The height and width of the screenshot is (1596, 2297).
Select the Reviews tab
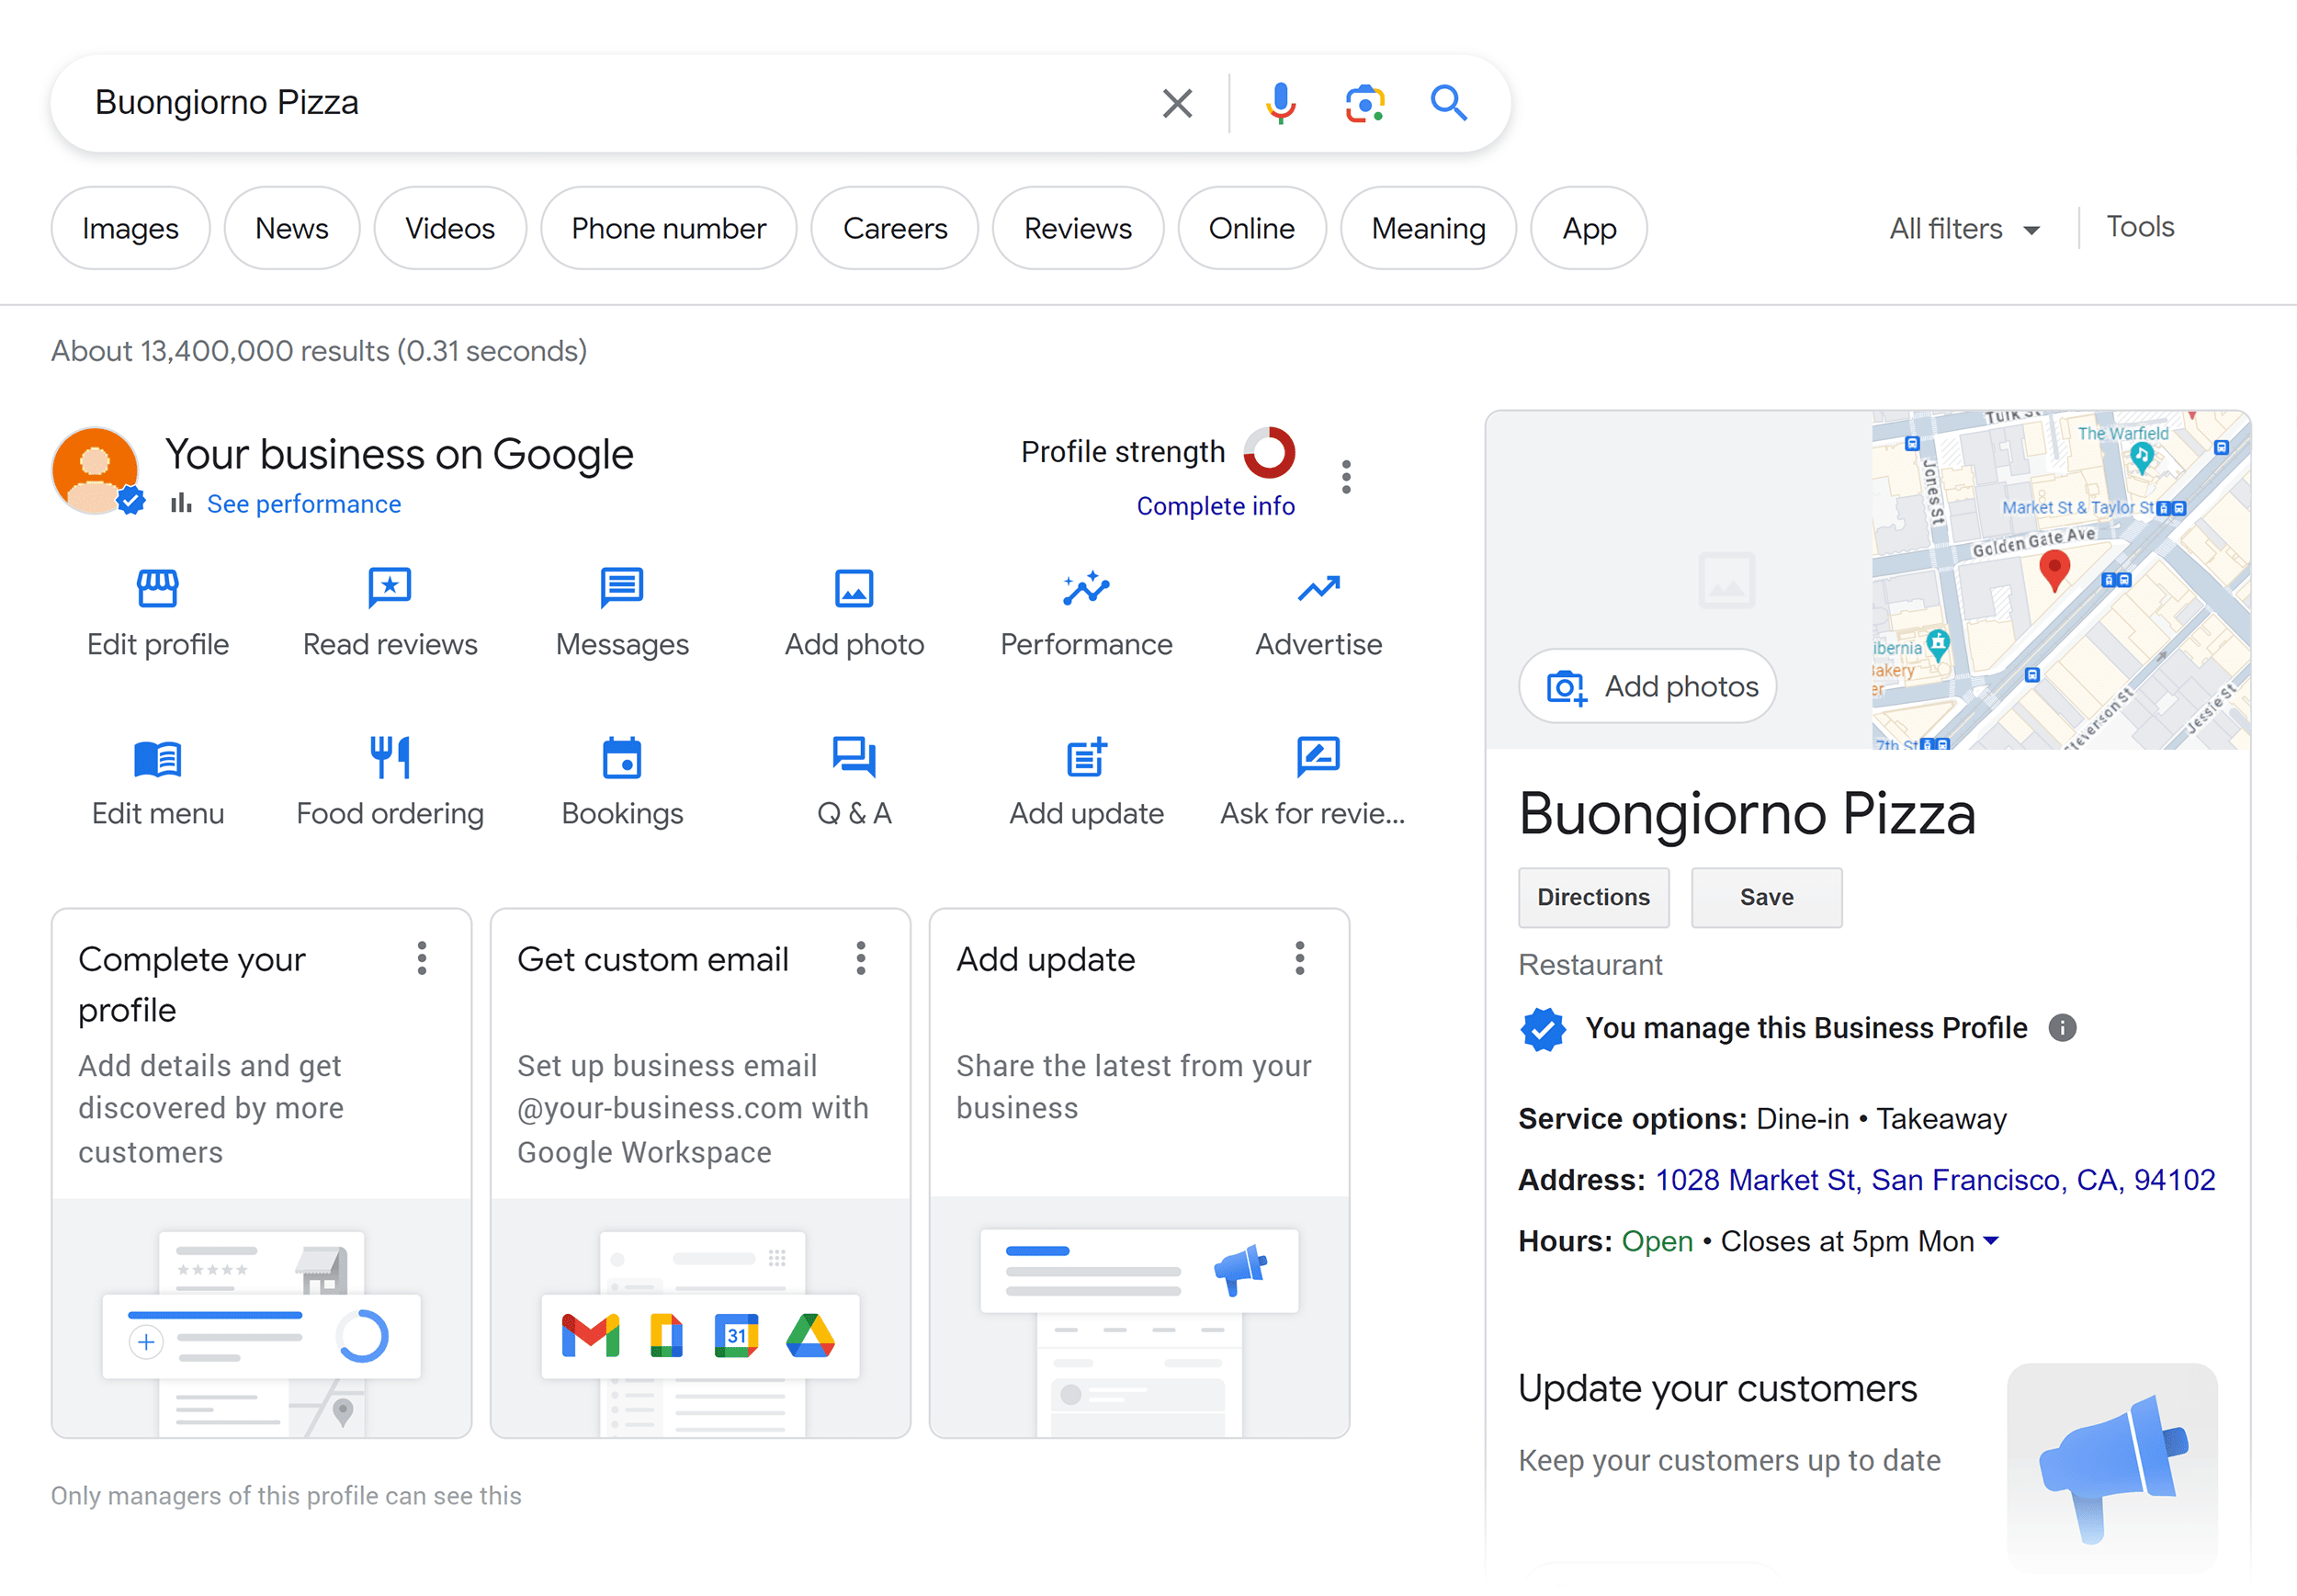point(1075,227)
